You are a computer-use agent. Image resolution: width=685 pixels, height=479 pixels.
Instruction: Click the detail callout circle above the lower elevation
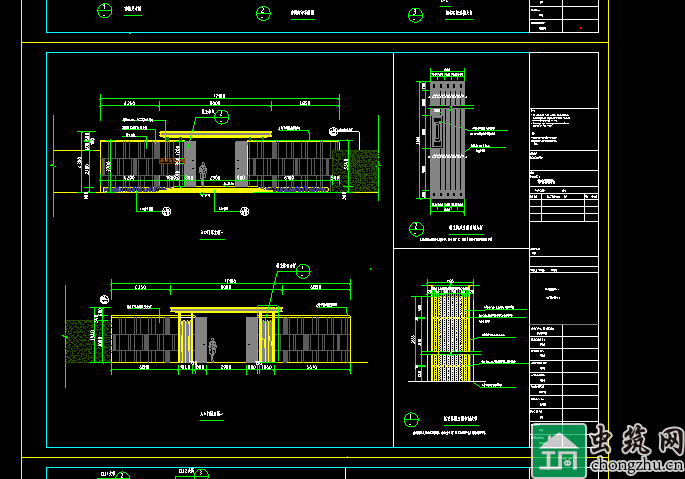coord(304,270)
